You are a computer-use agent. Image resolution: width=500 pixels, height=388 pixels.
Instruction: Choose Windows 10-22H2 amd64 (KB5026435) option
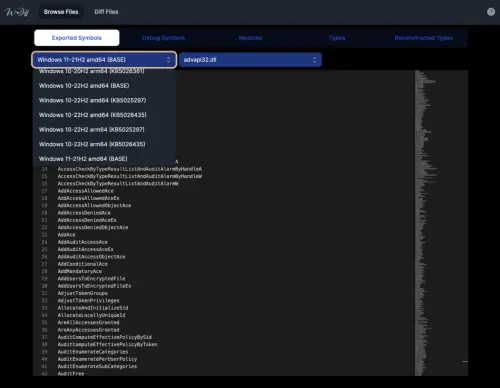click(104, 115)
